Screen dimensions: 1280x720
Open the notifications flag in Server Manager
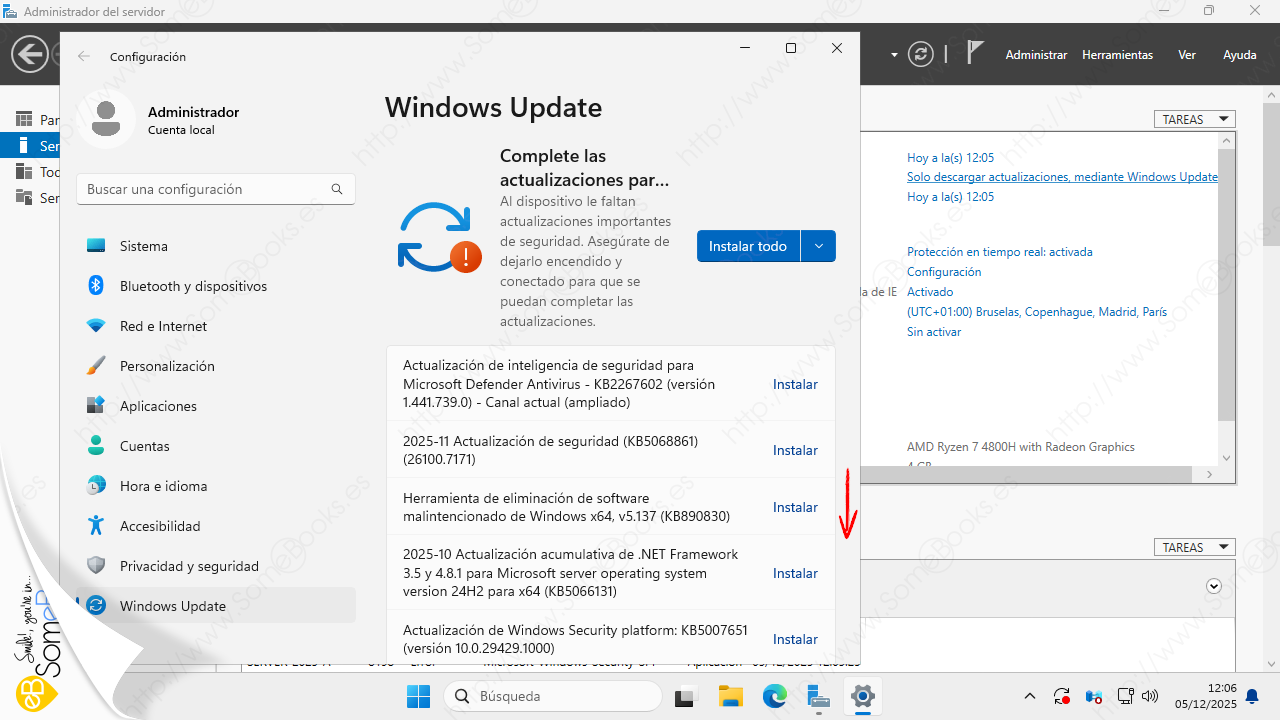[x=975, y=54]
